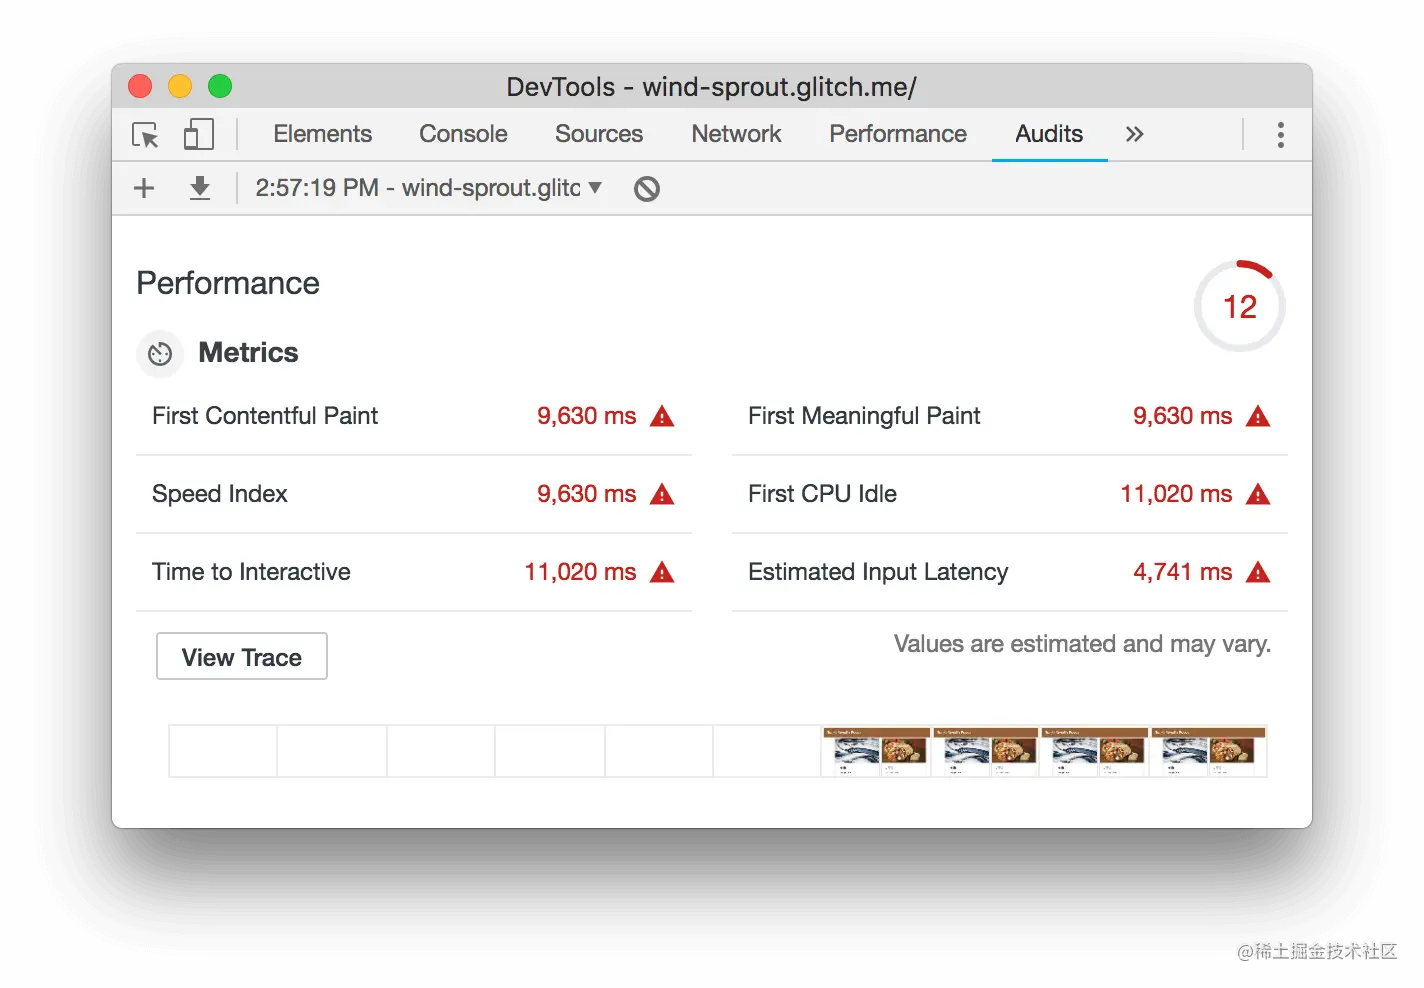This screenshot has height=988, width=1424.
Task: Click the first rendered page filmstrip frame
Action: (x=876, y=751)
